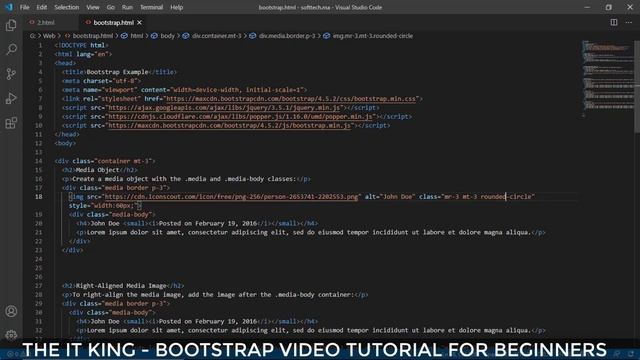
Task: Click the VS Code logo icon
Action: click(8, 7)
